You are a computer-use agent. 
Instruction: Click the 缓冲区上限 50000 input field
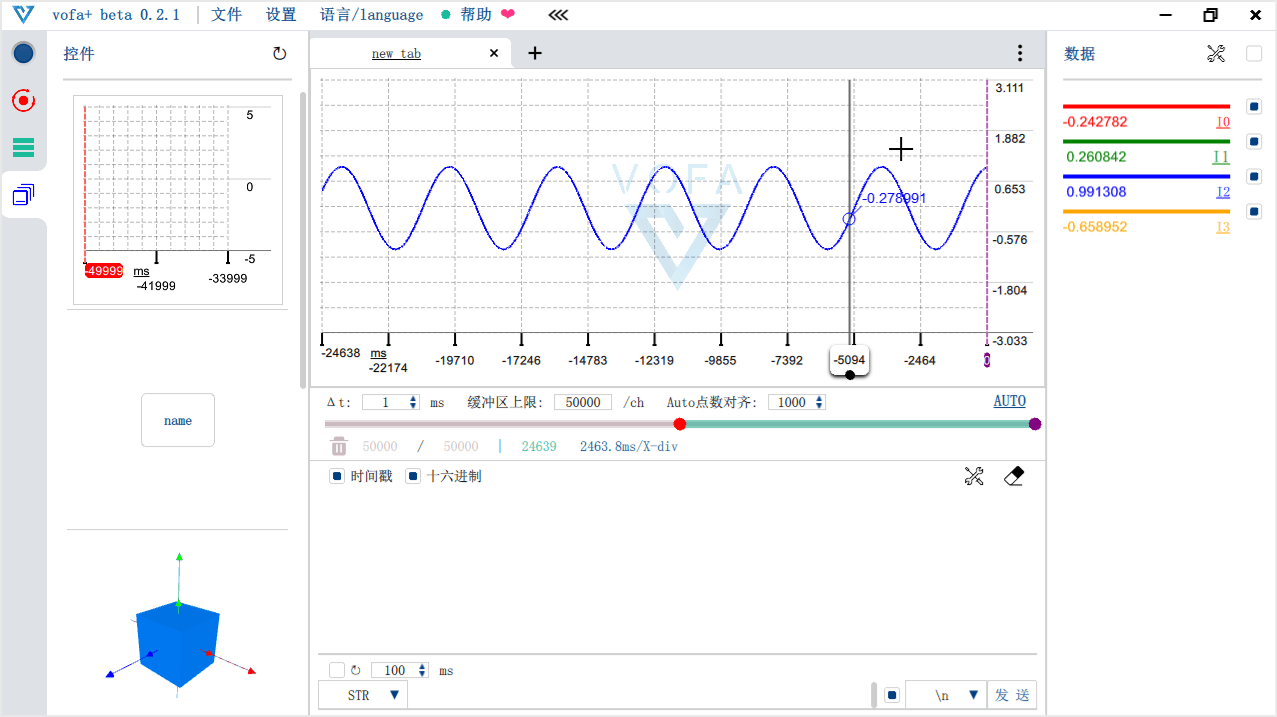tap(583, 402)
